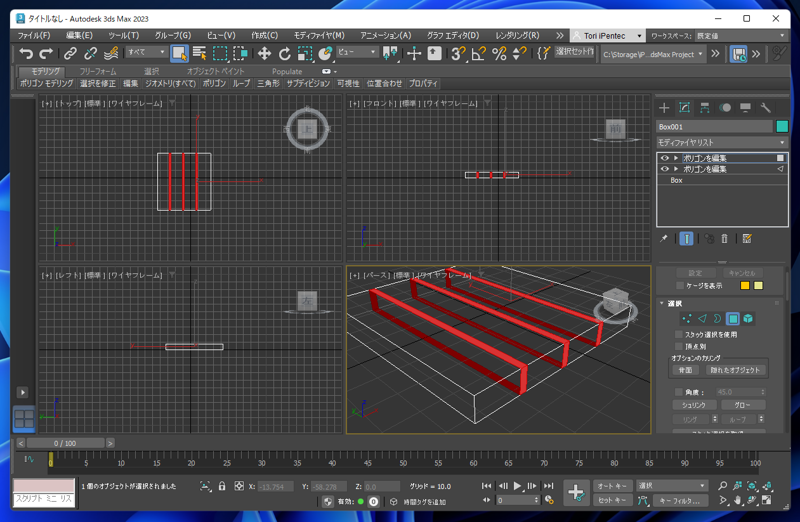This screenshot has height=522, width=800.
Task: Expand the top ポリゴンを編集 modifier arrow
Action: [676, 158]
